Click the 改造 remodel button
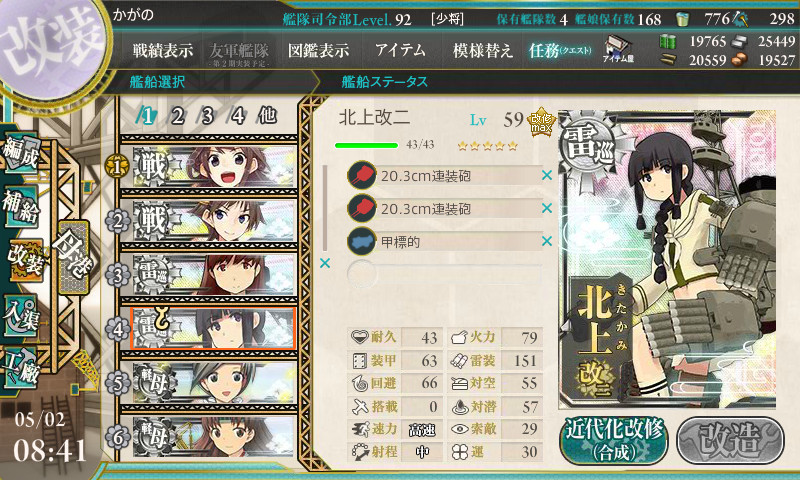Viewport: 800px width, 480px height. tap(730, 440)
